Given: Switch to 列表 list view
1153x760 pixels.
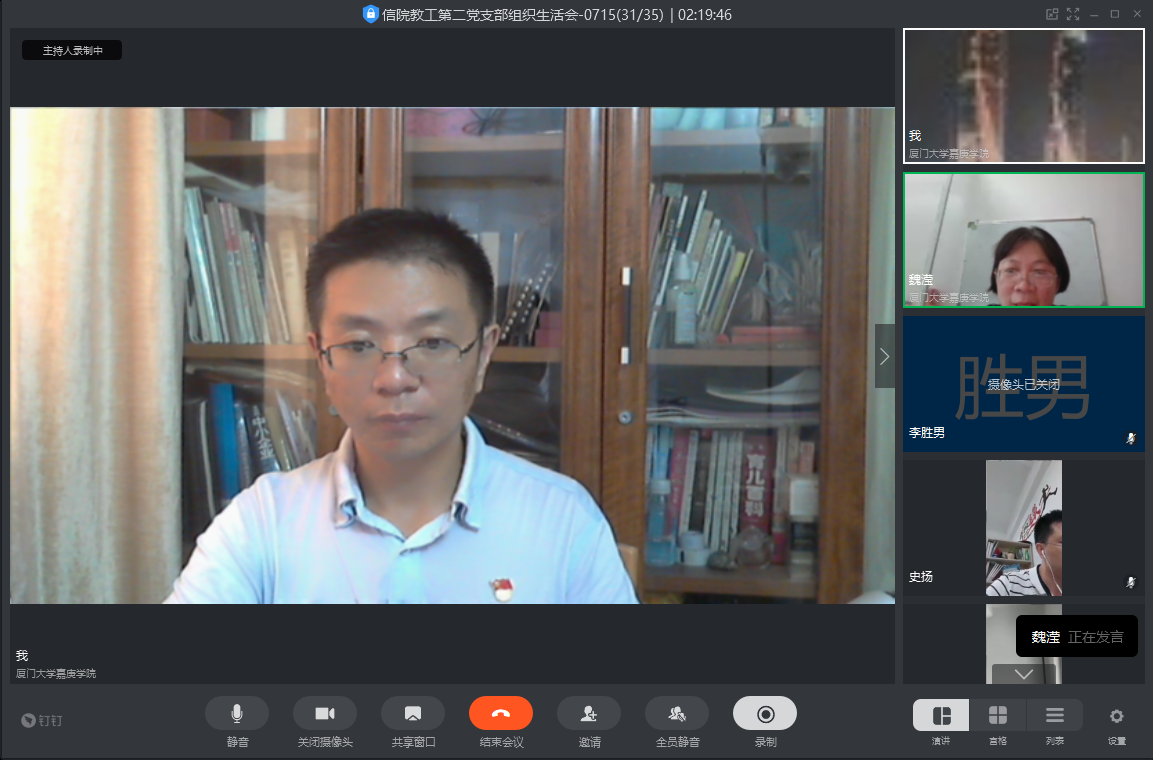Looking at the screenshot, I should click(1054, 715).
